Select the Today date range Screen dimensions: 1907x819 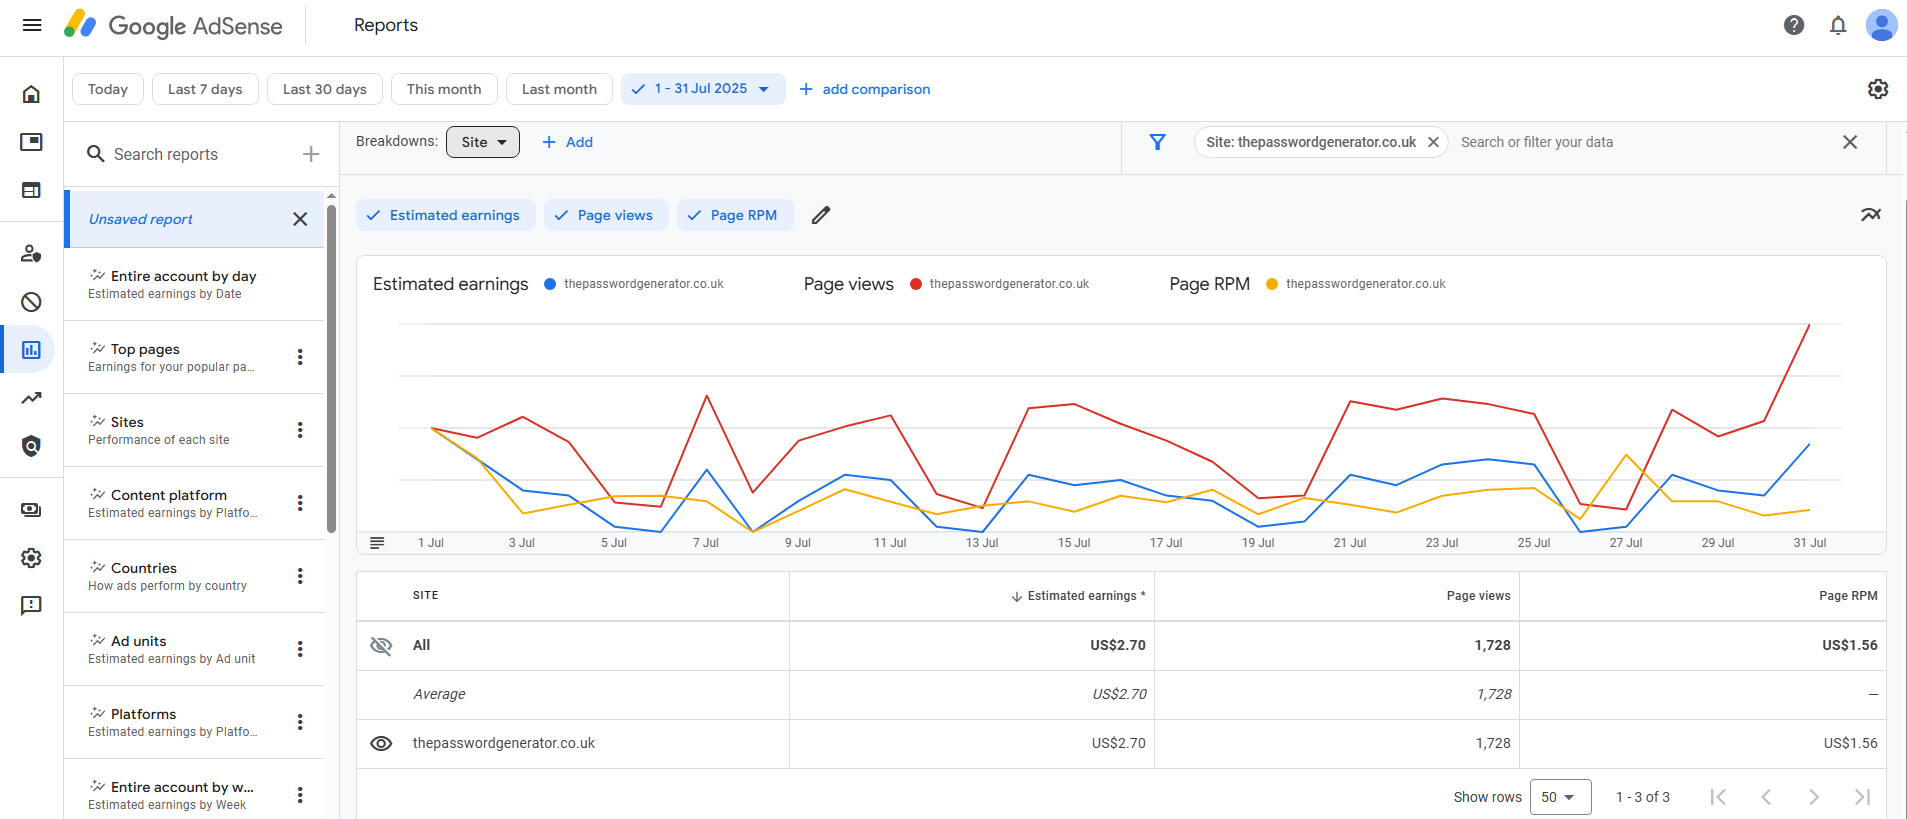pyautogui.click(x=108, y=89)
